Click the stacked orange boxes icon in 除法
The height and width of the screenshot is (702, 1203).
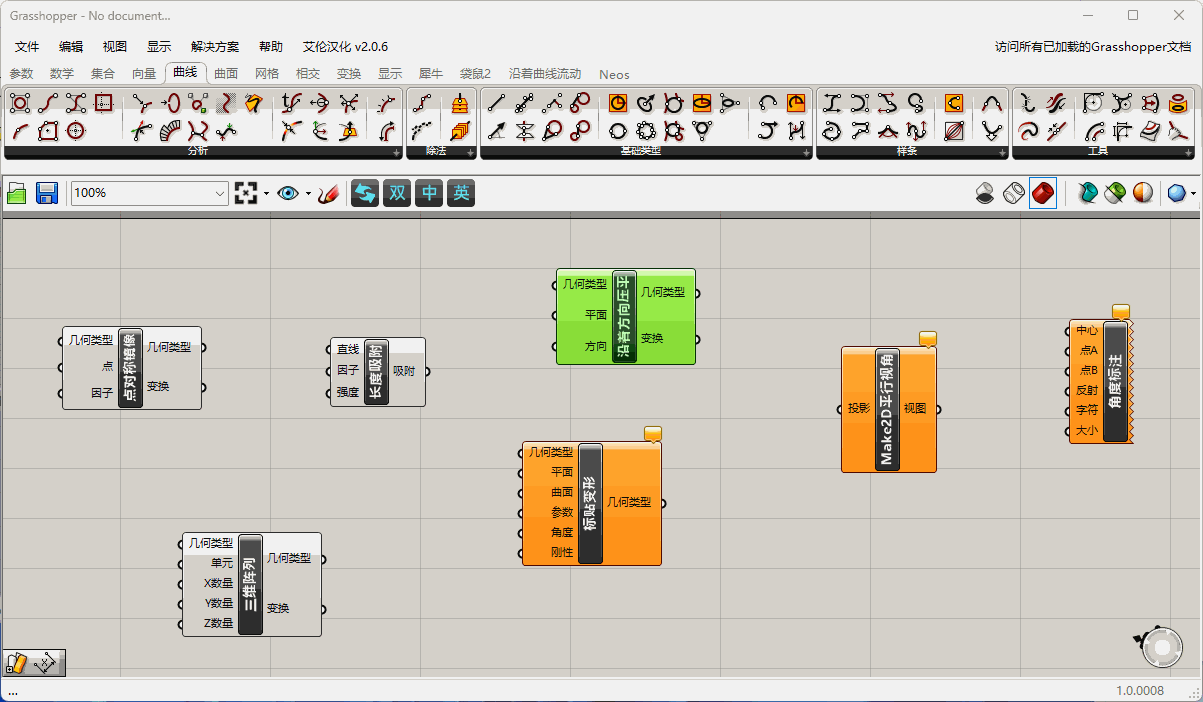pyautogui.click(x=459, y=103)
